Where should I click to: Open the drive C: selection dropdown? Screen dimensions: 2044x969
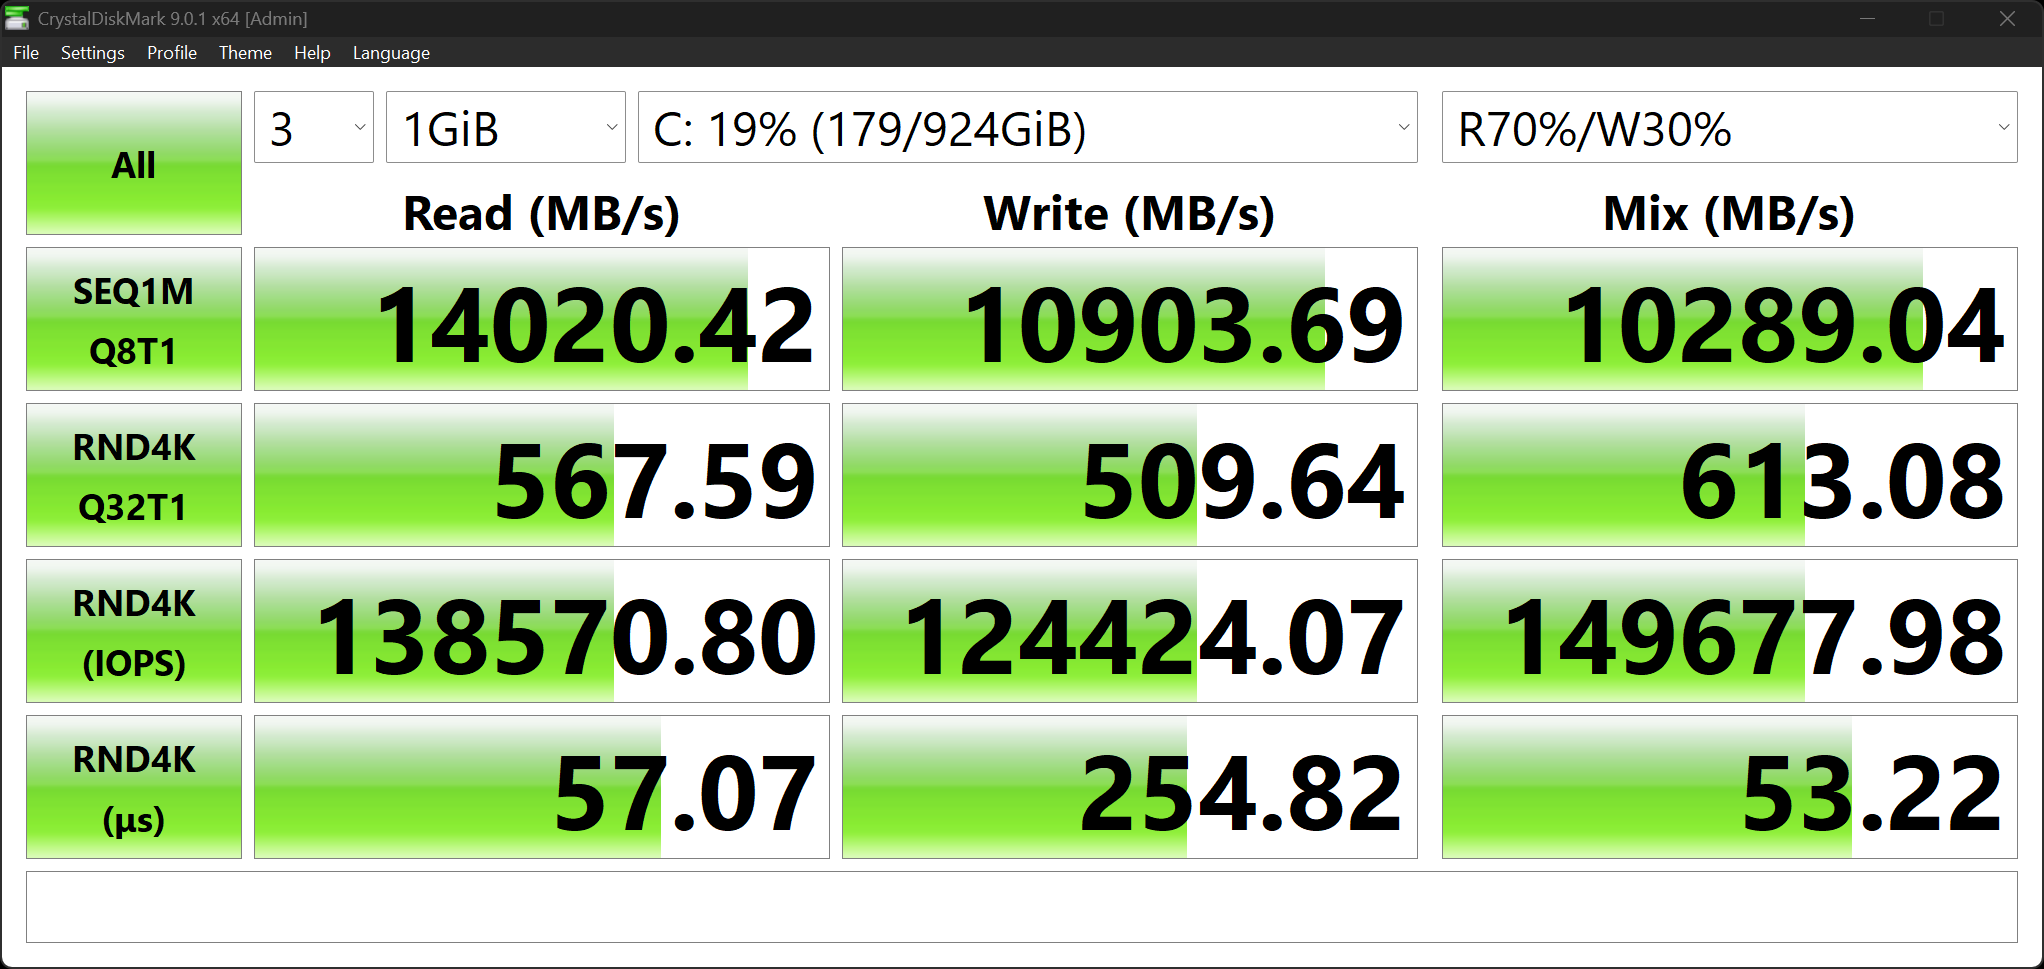point(1028,127)
